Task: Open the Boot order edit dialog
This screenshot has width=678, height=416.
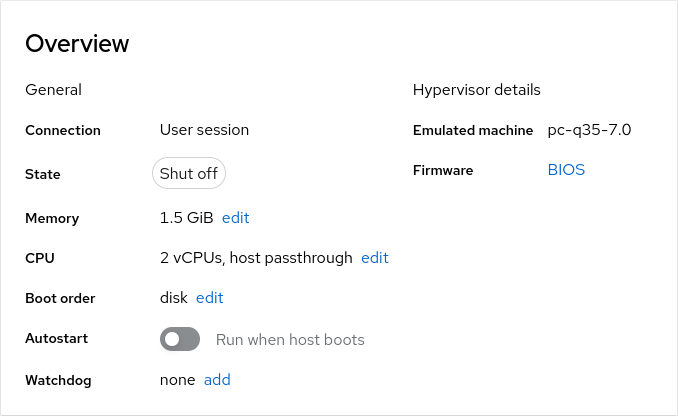Action: pos(209,298)
